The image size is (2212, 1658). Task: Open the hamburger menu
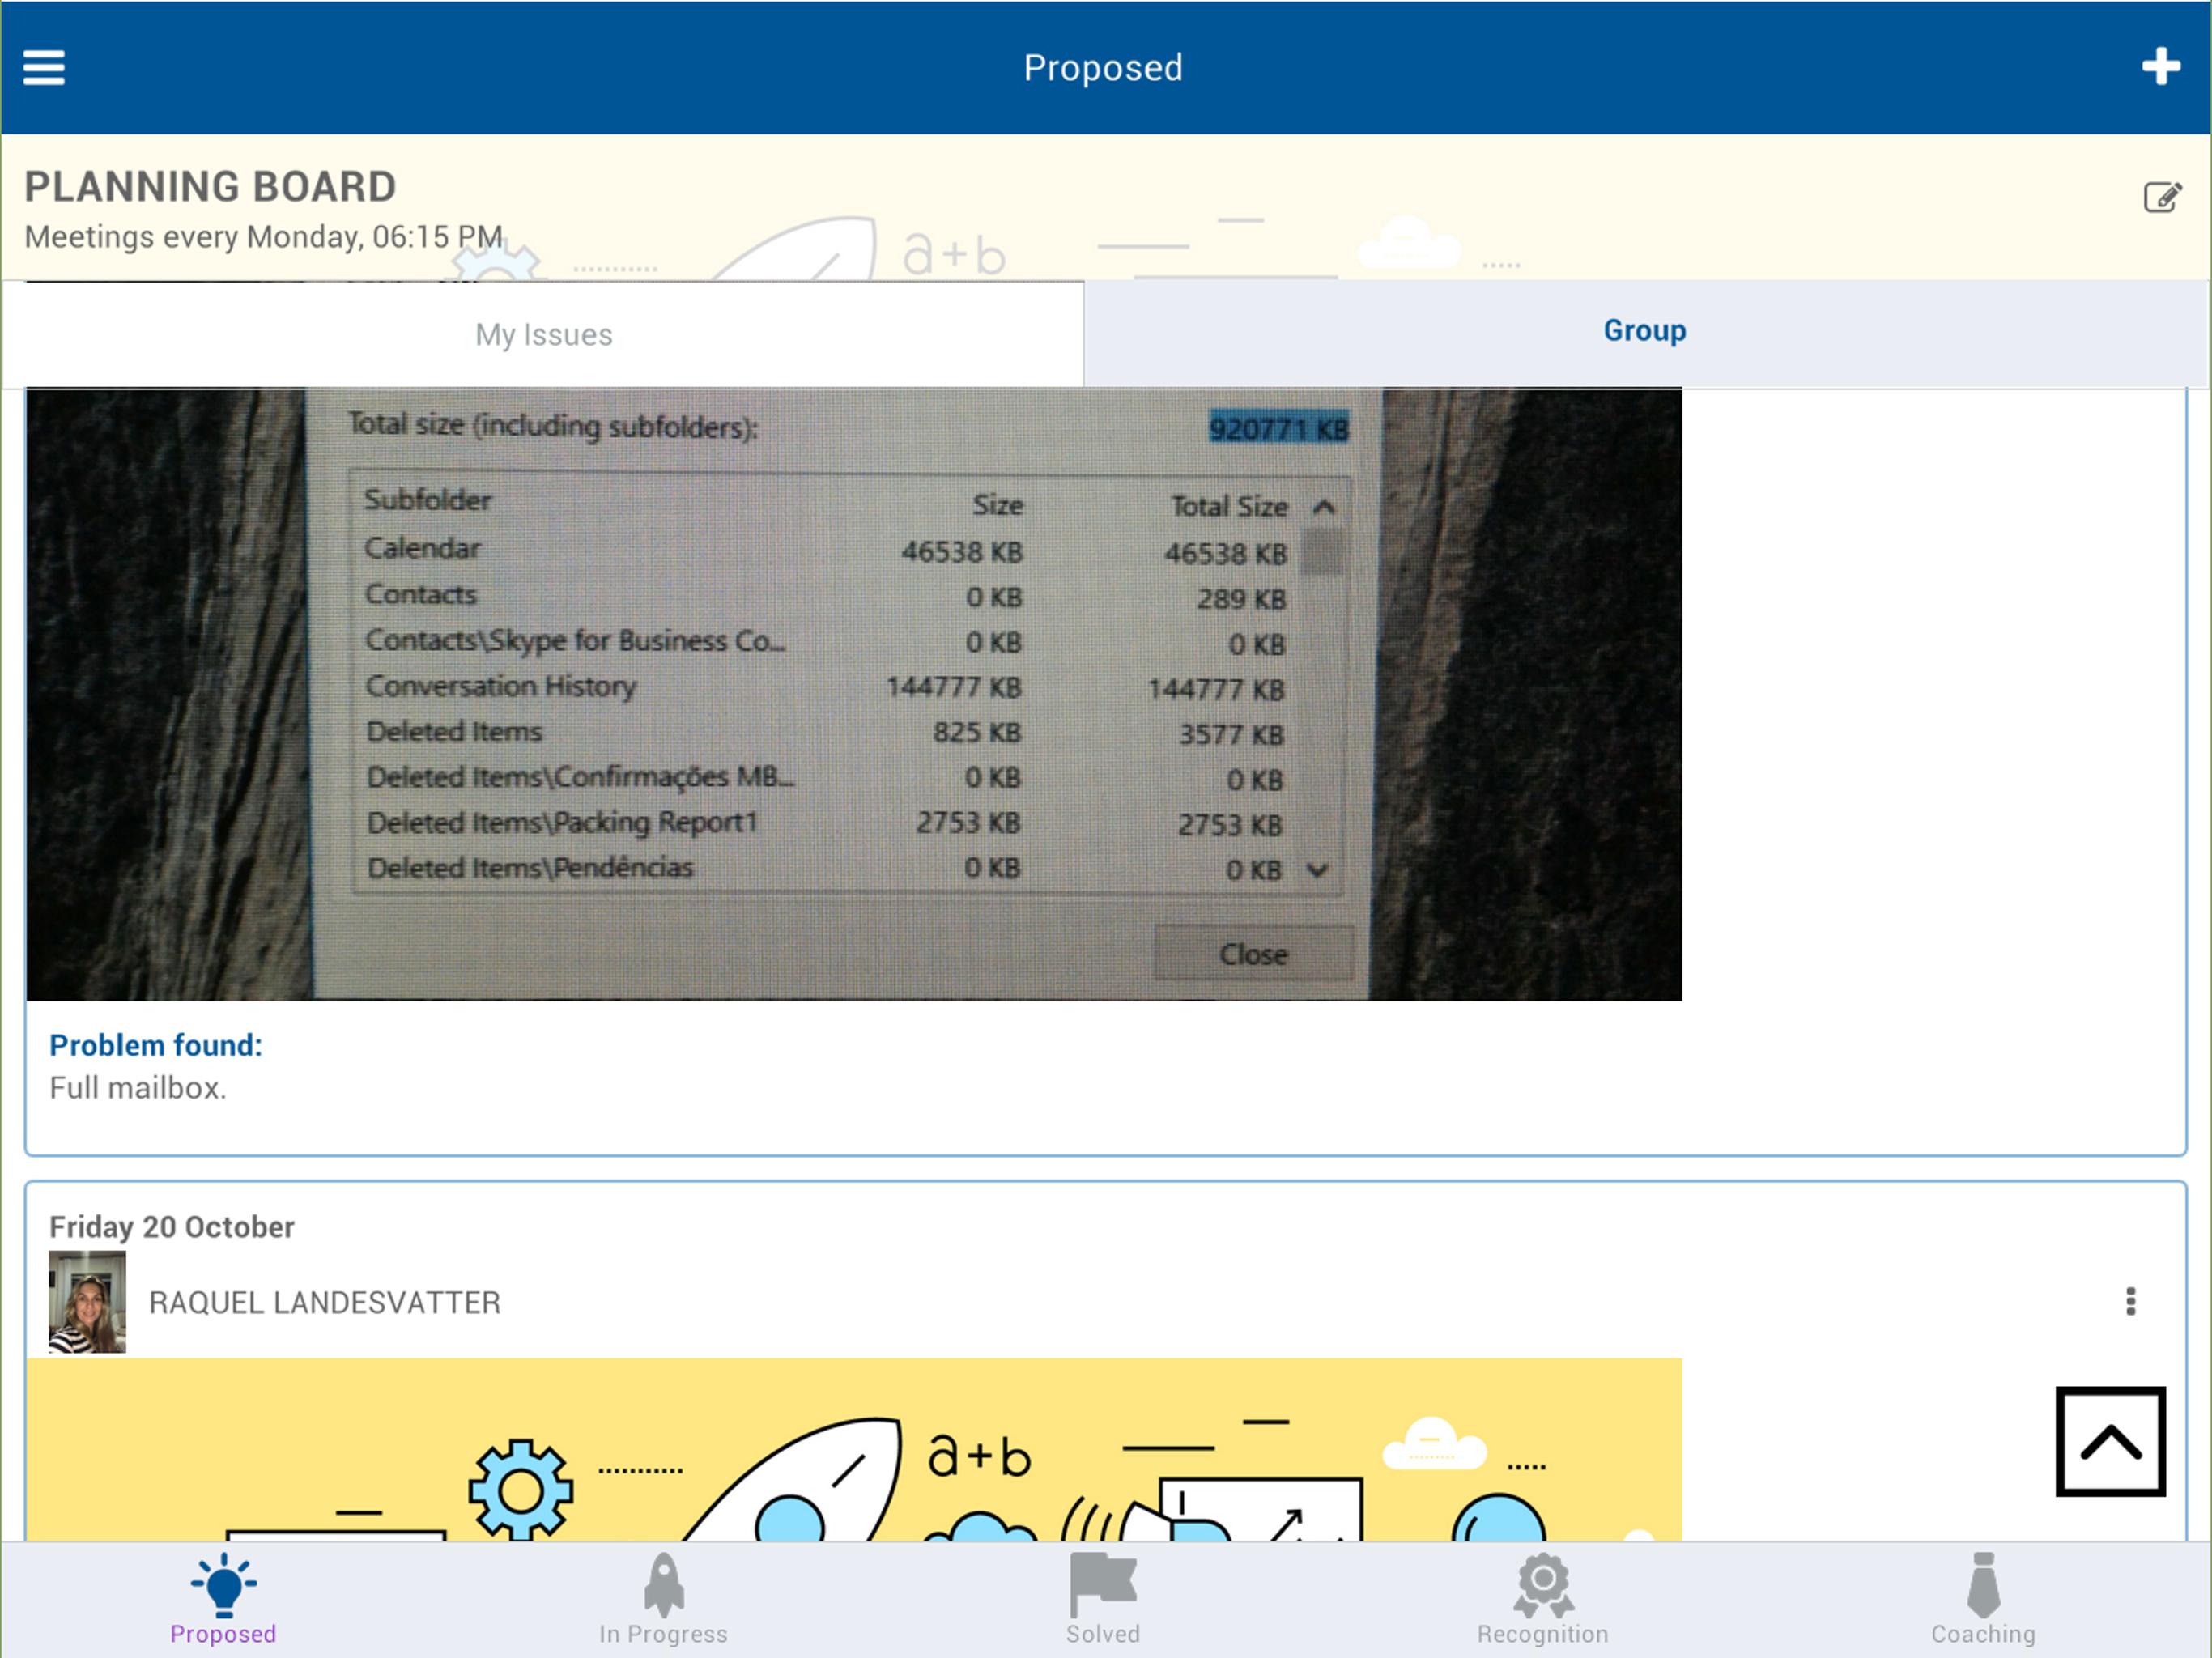[x=44, y=68]
